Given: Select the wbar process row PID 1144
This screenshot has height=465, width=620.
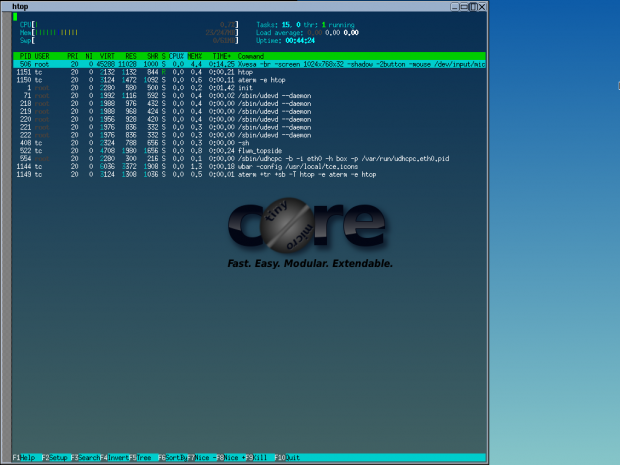Looking at the screenshot, I should [249, 166].
